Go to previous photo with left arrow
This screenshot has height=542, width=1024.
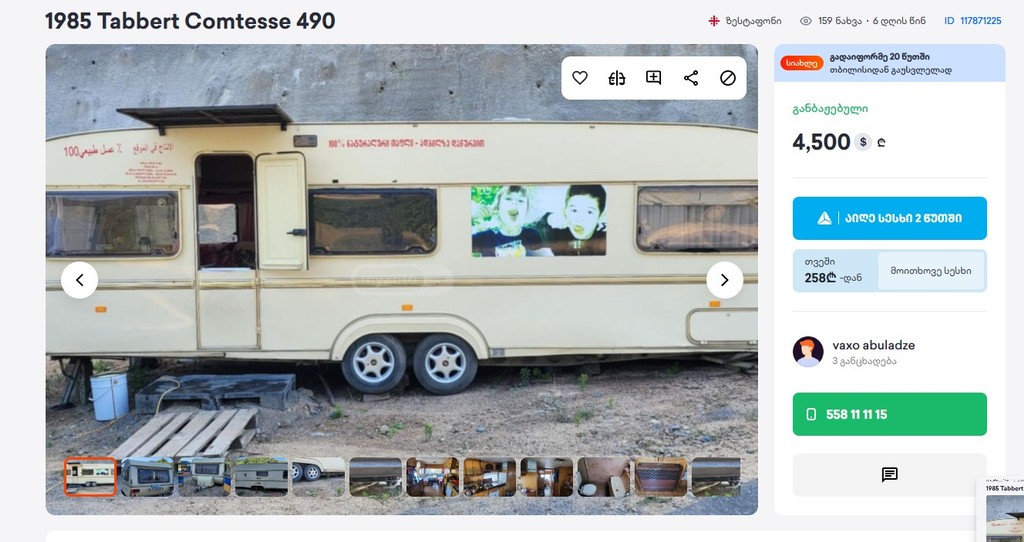point(80,280)
